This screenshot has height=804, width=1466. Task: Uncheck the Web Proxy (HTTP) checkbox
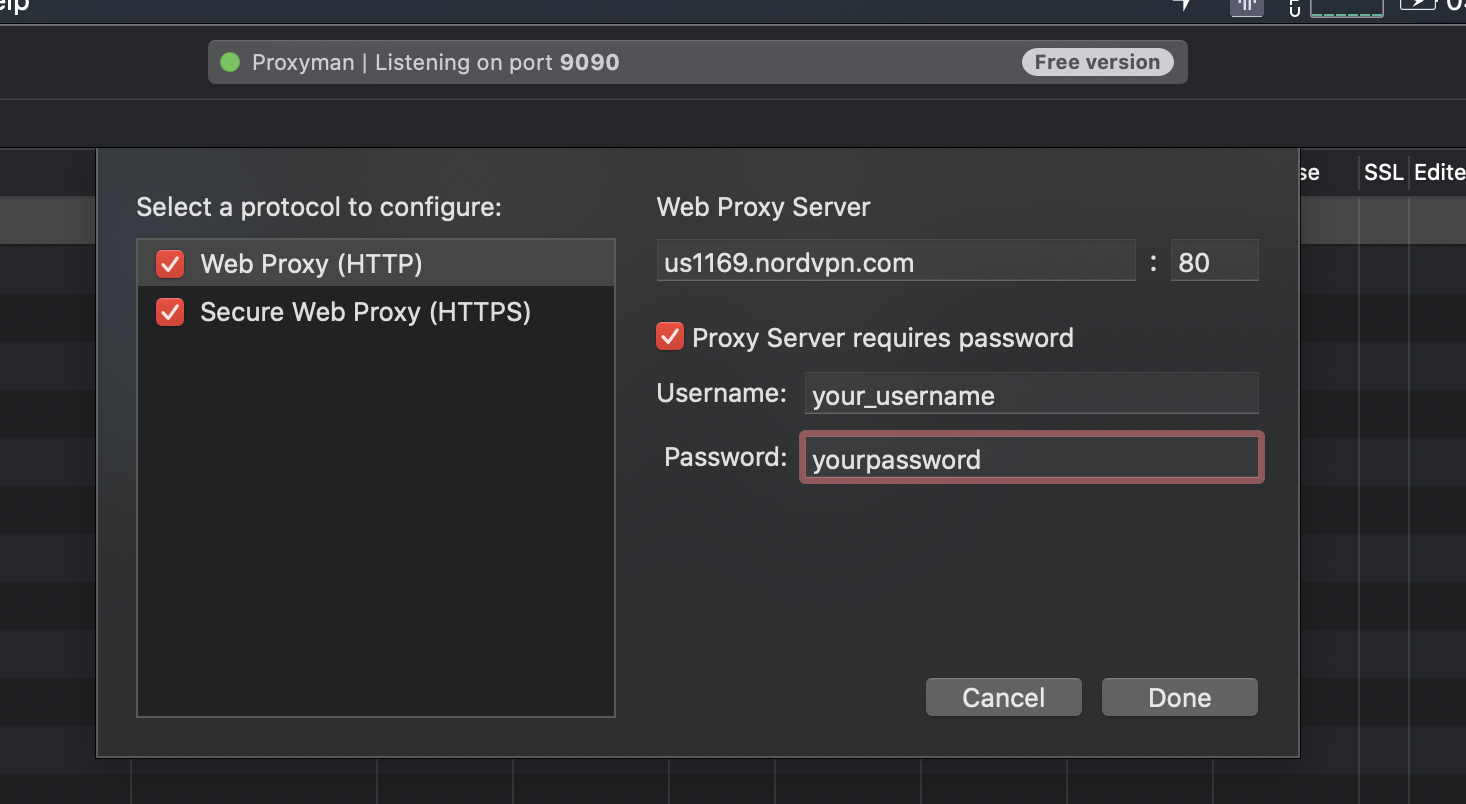[170, 264]
